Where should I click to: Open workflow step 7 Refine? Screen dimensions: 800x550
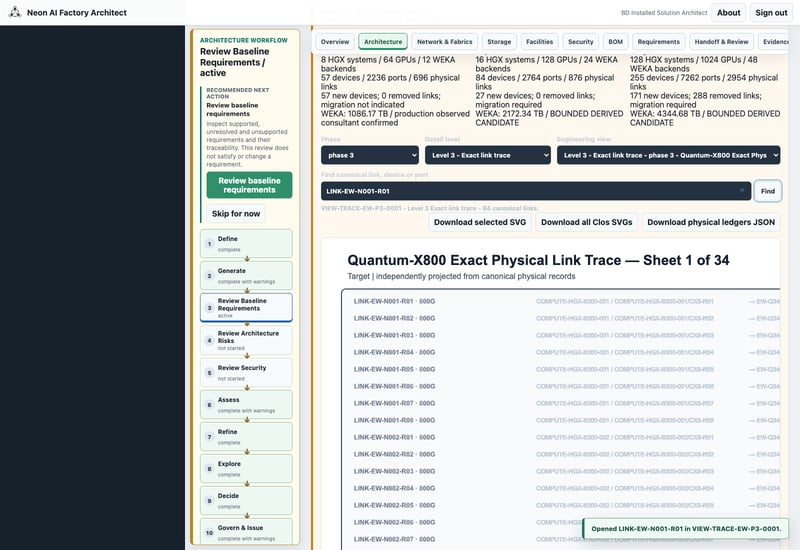pos(246,437)
